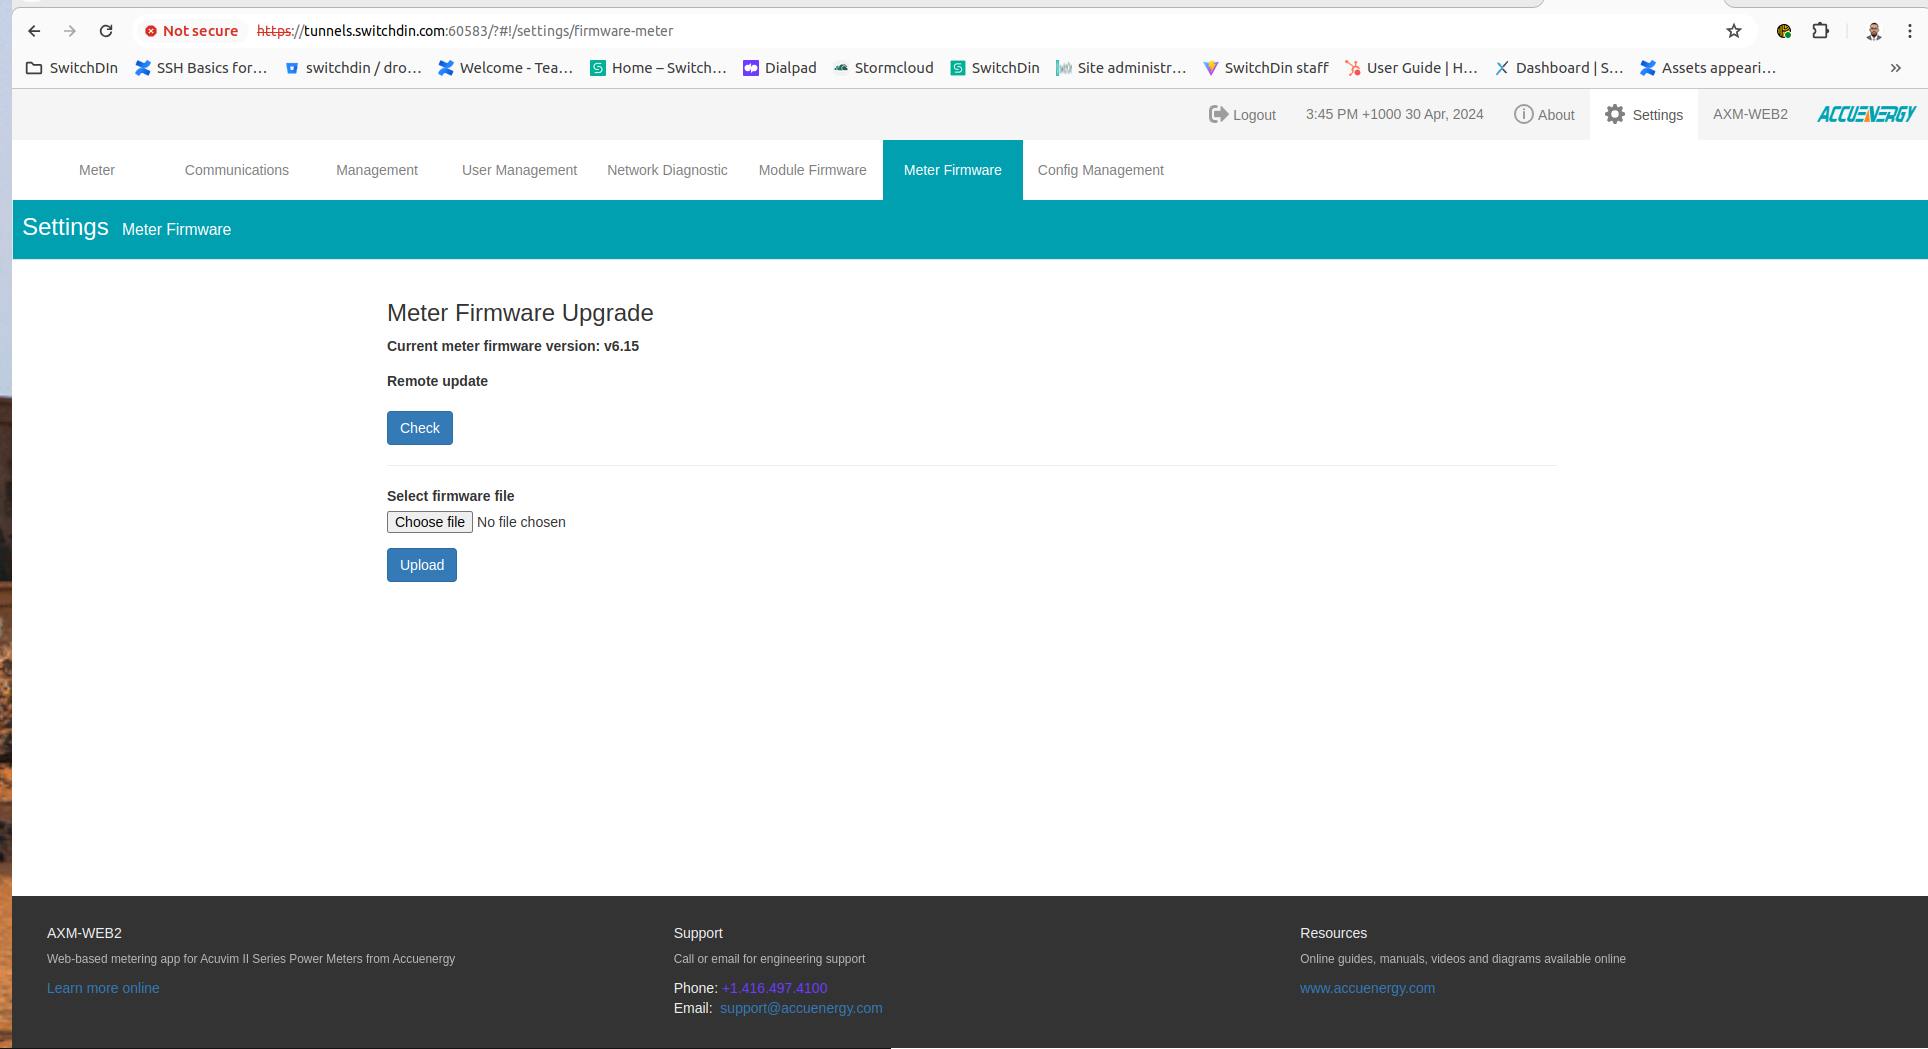Switch to the Meter tab
The image size is (1928, 1049).
[97, 170]
